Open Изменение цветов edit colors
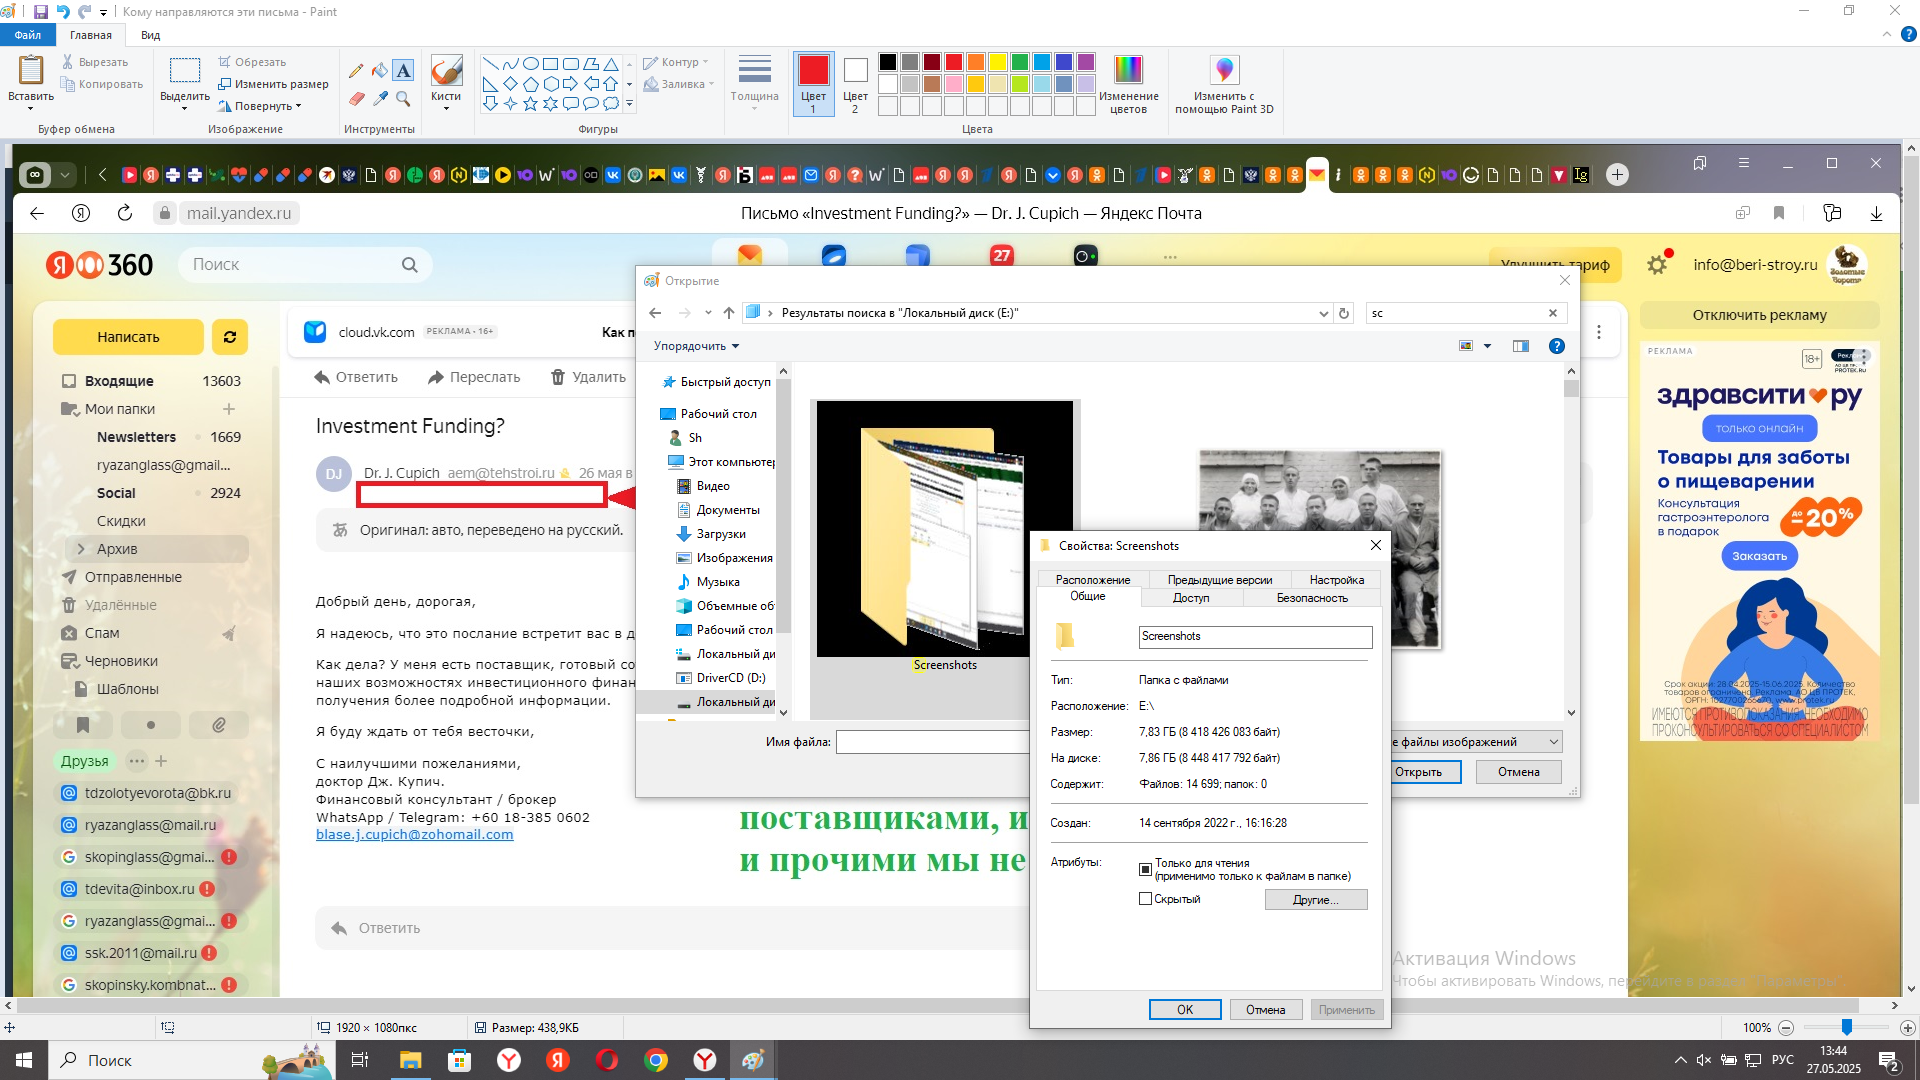Screen dimensions: 1920x1080 (x=1128, y=85)
